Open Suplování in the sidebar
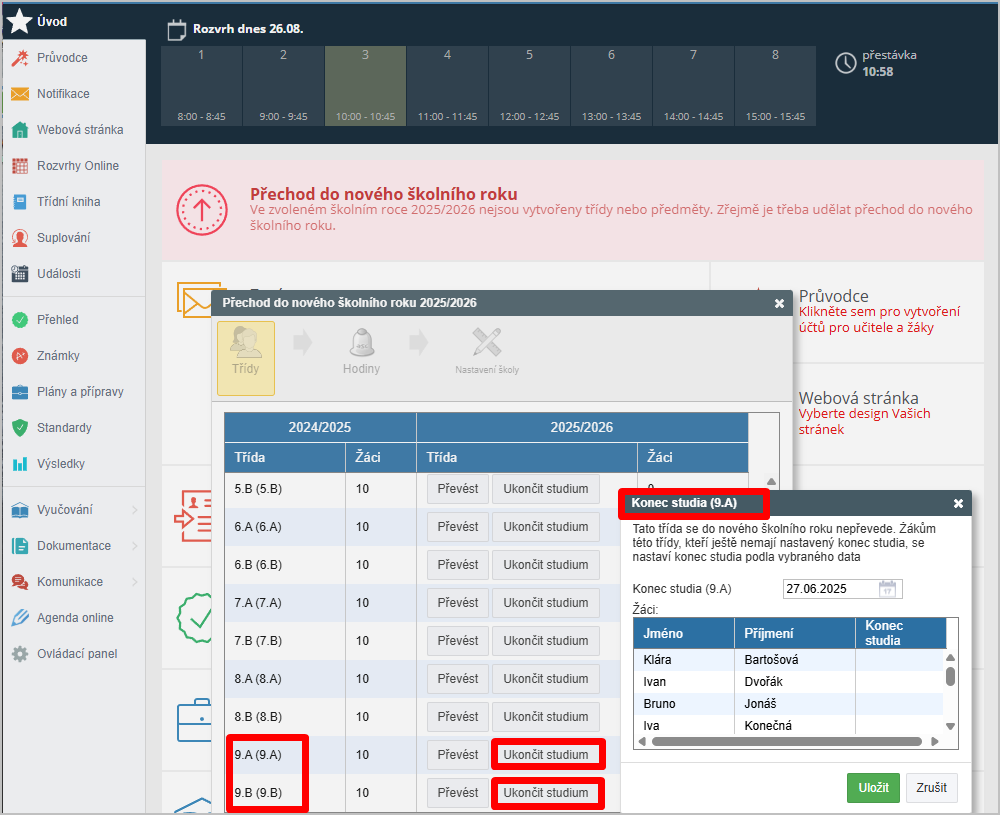 click(x=63, y=238)
